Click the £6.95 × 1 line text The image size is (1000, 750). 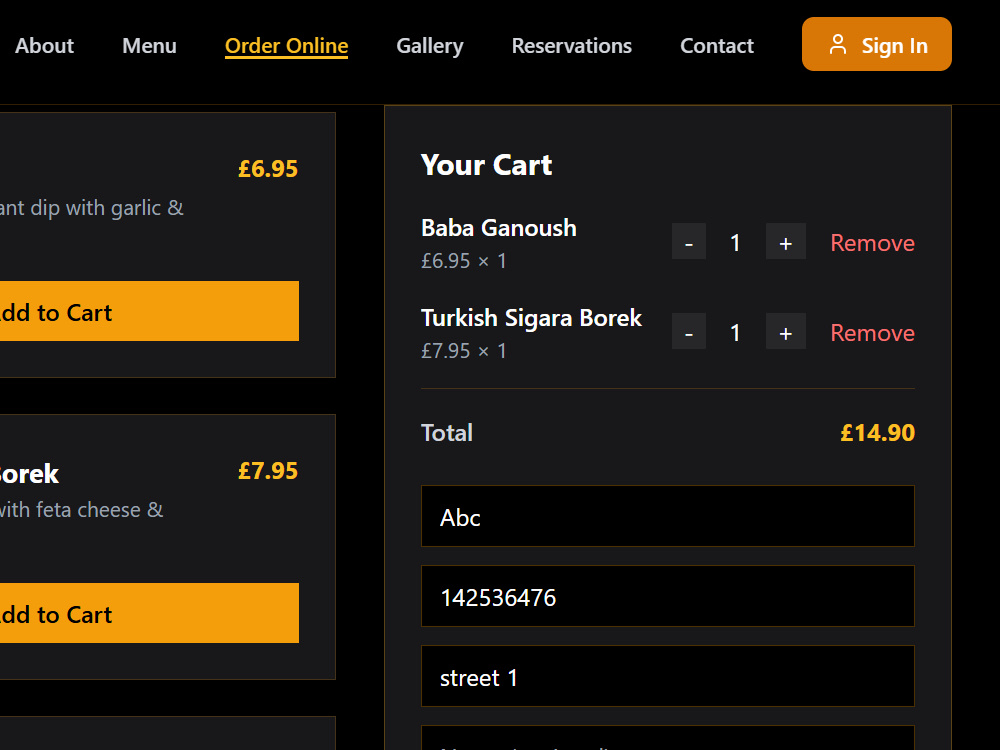pos(464,261)
